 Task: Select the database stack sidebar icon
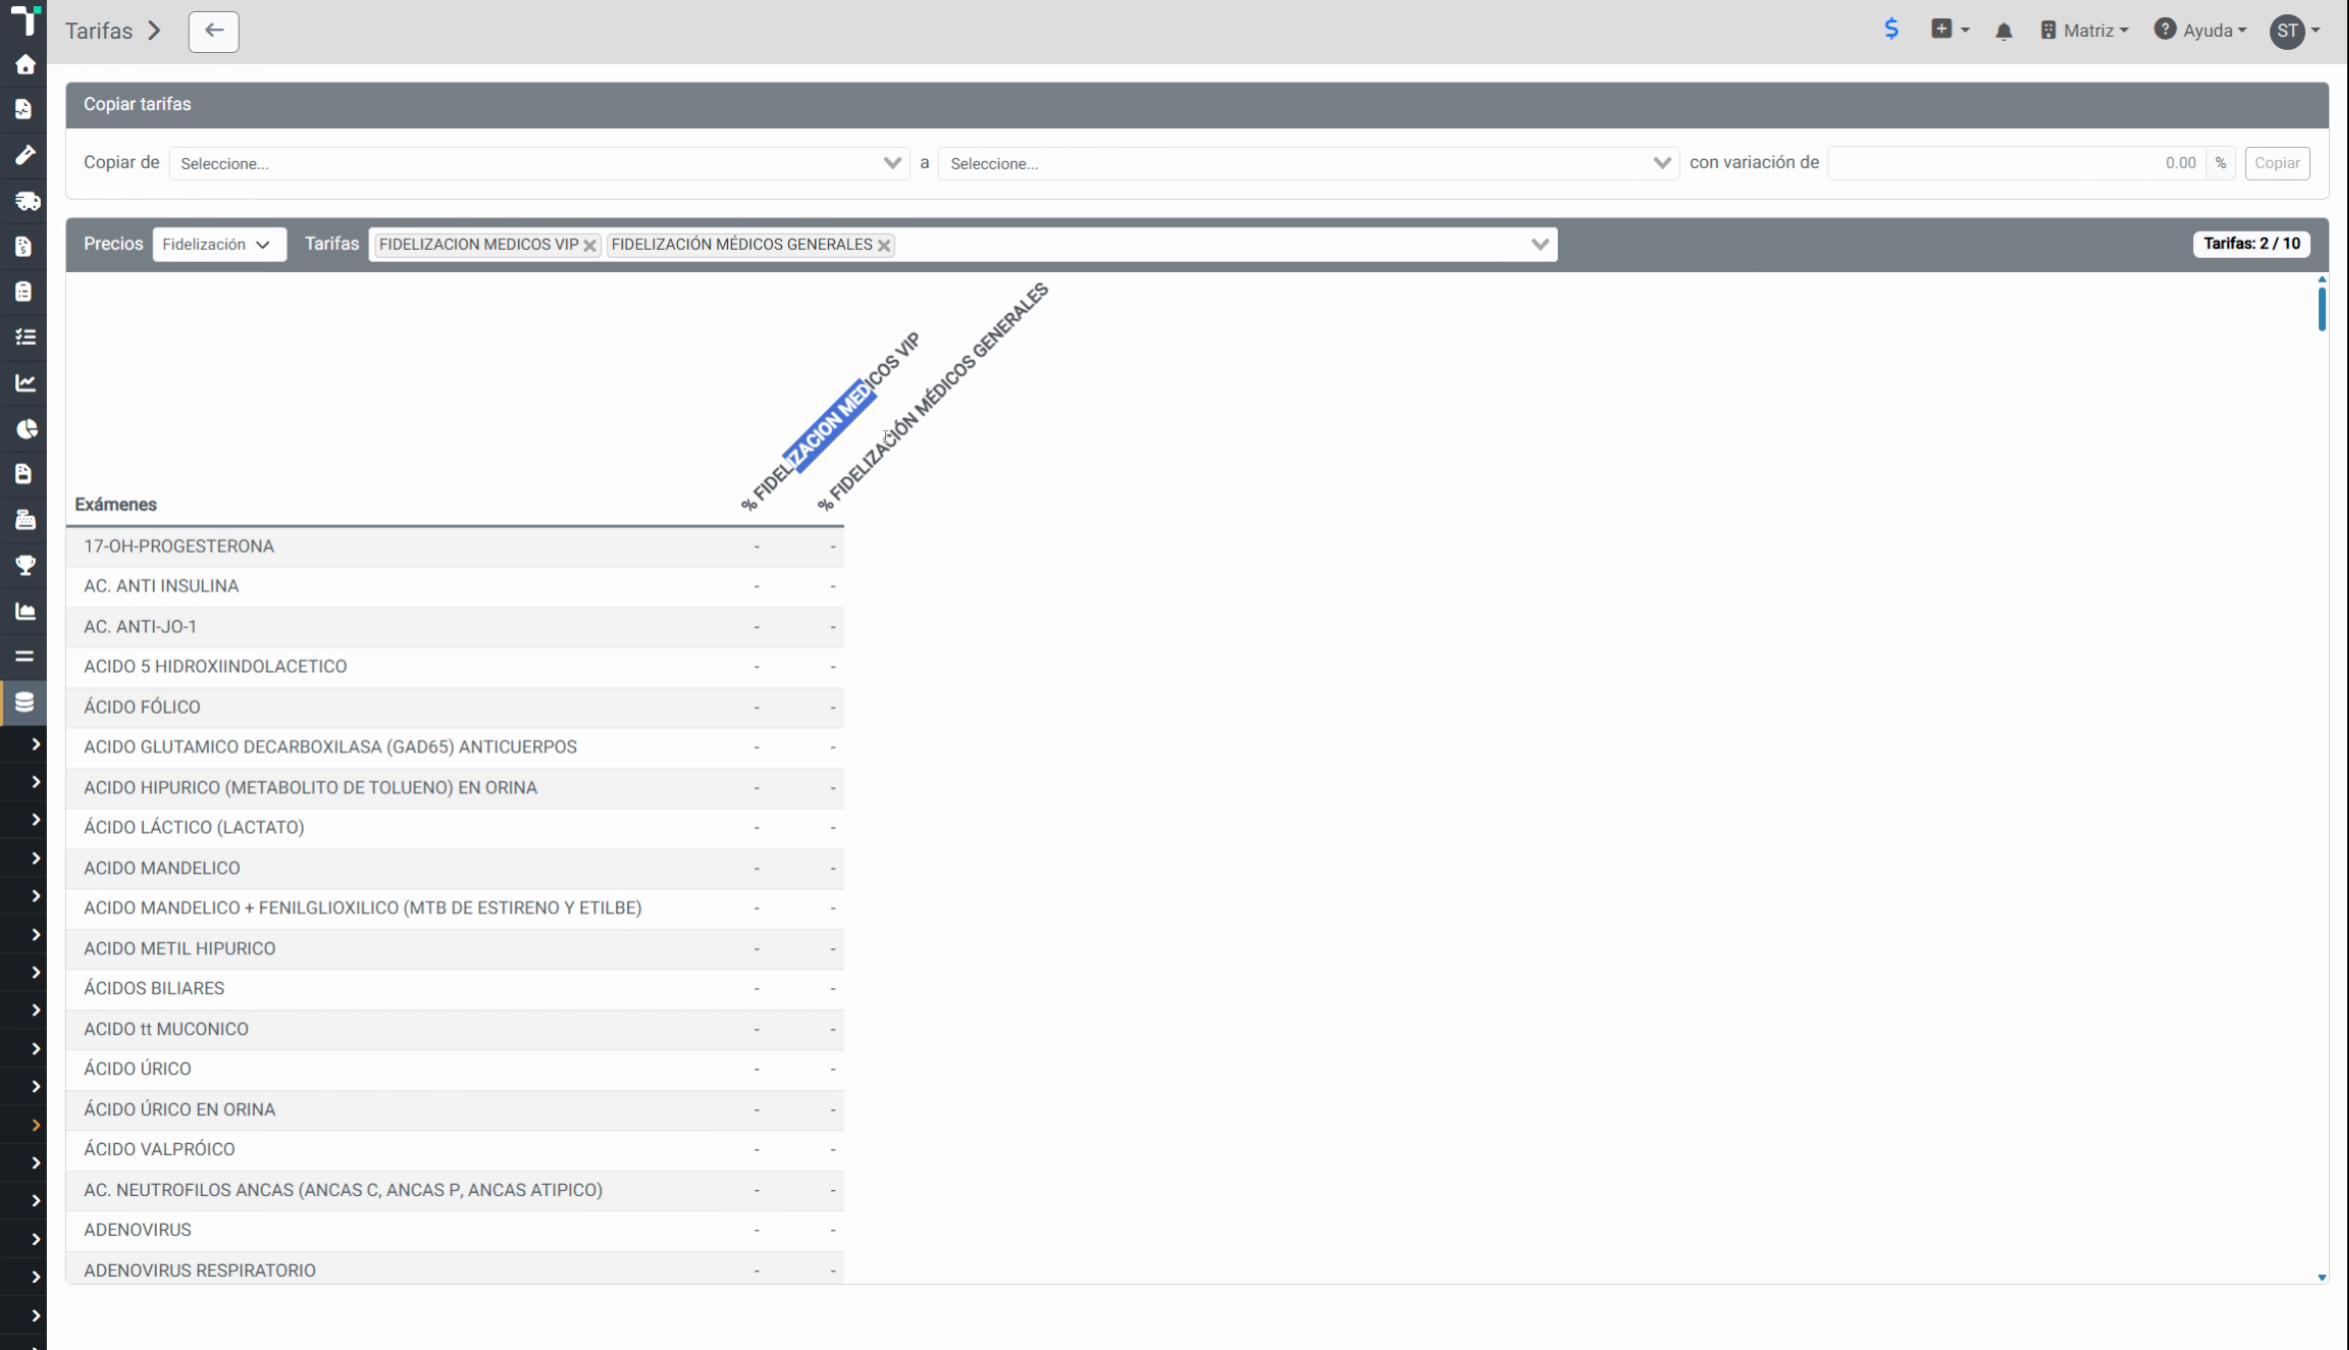pyautogui.click(x=24, y=702)
